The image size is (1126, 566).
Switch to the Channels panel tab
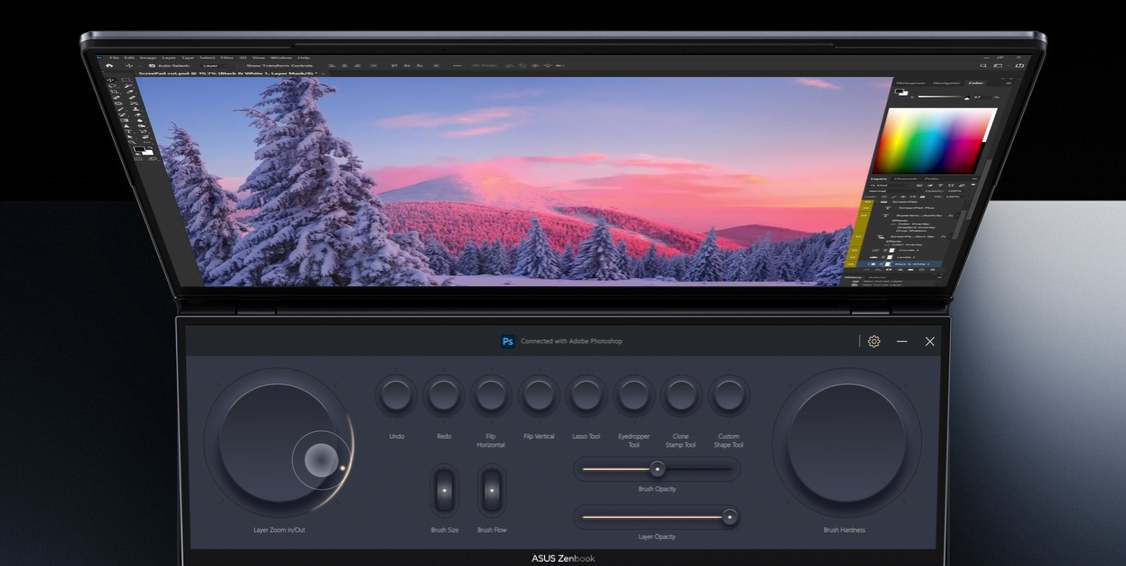905,179
